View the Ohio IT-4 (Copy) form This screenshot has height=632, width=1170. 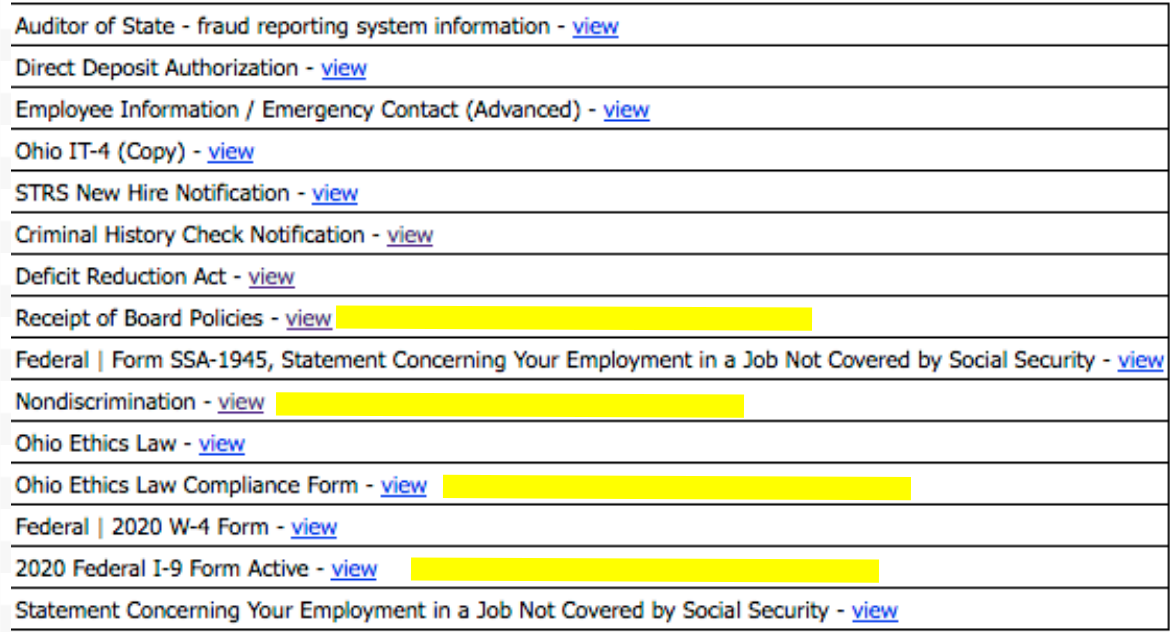pyautogui.click(x=230, y=152)
